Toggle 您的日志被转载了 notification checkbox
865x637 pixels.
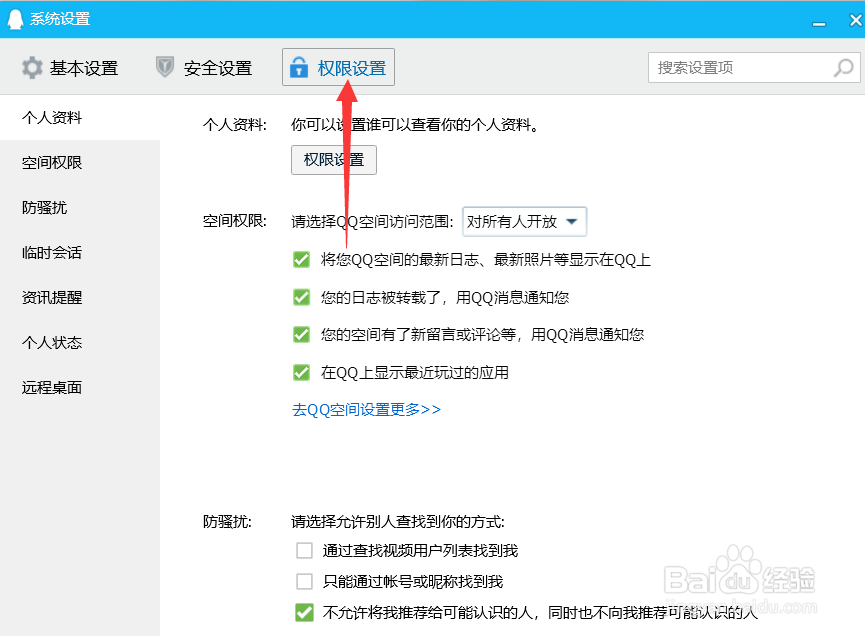[x=301, y=297]
